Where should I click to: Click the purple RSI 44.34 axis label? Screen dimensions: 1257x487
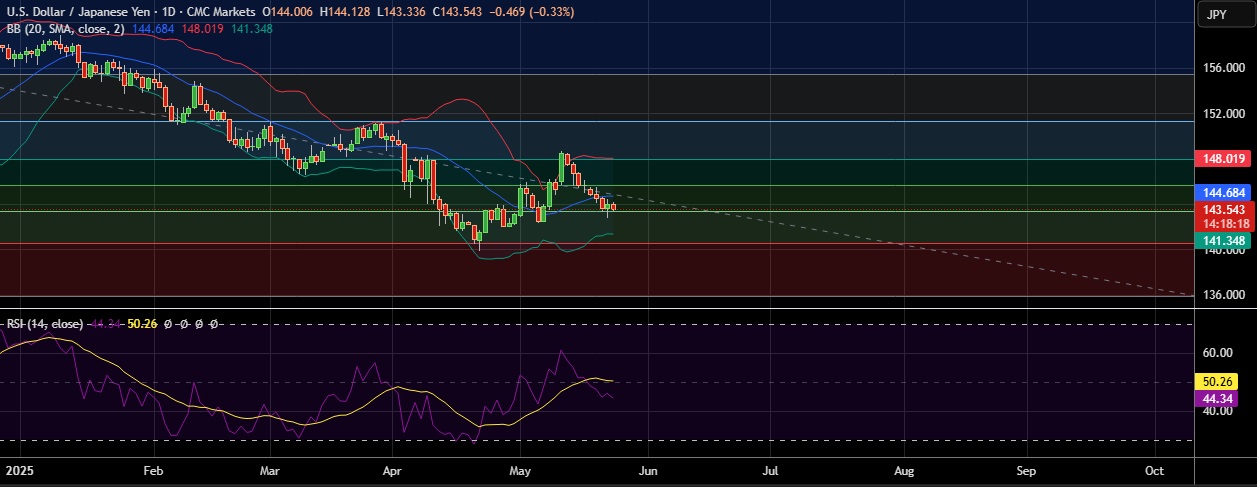1217,398
